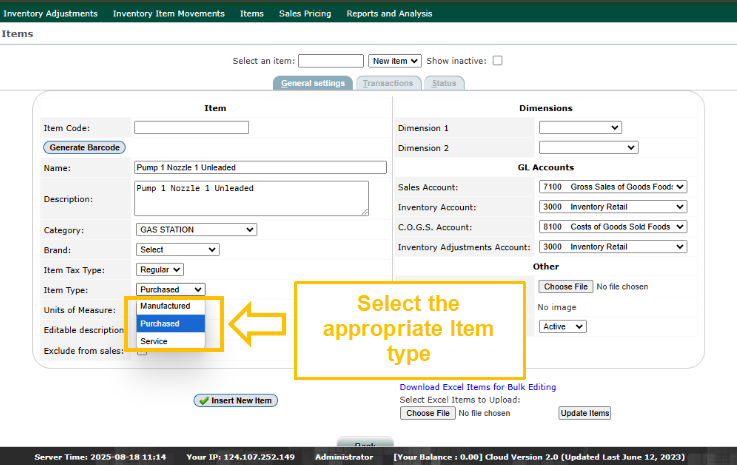Click the Item Code input field

click(191, 127)
